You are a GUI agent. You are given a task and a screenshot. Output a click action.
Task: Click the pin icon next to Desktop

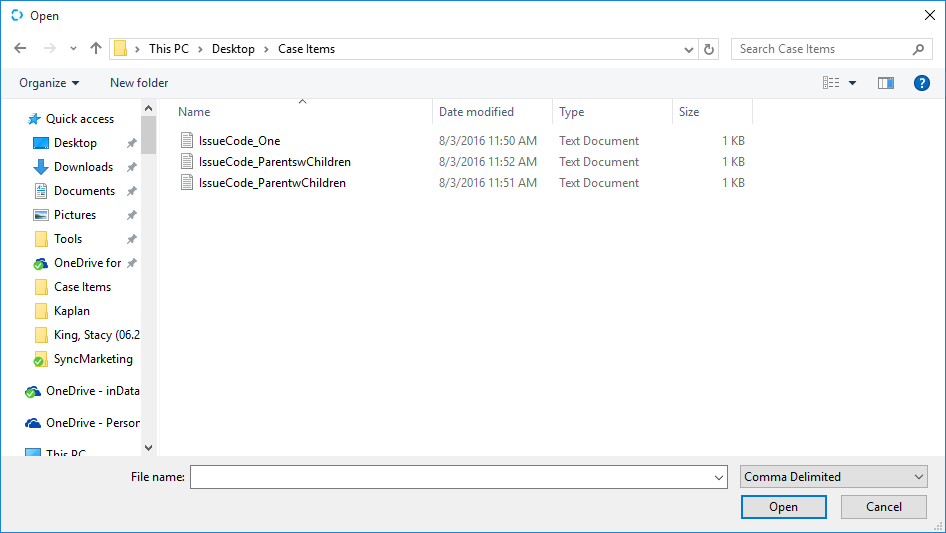tap(132, 143)
